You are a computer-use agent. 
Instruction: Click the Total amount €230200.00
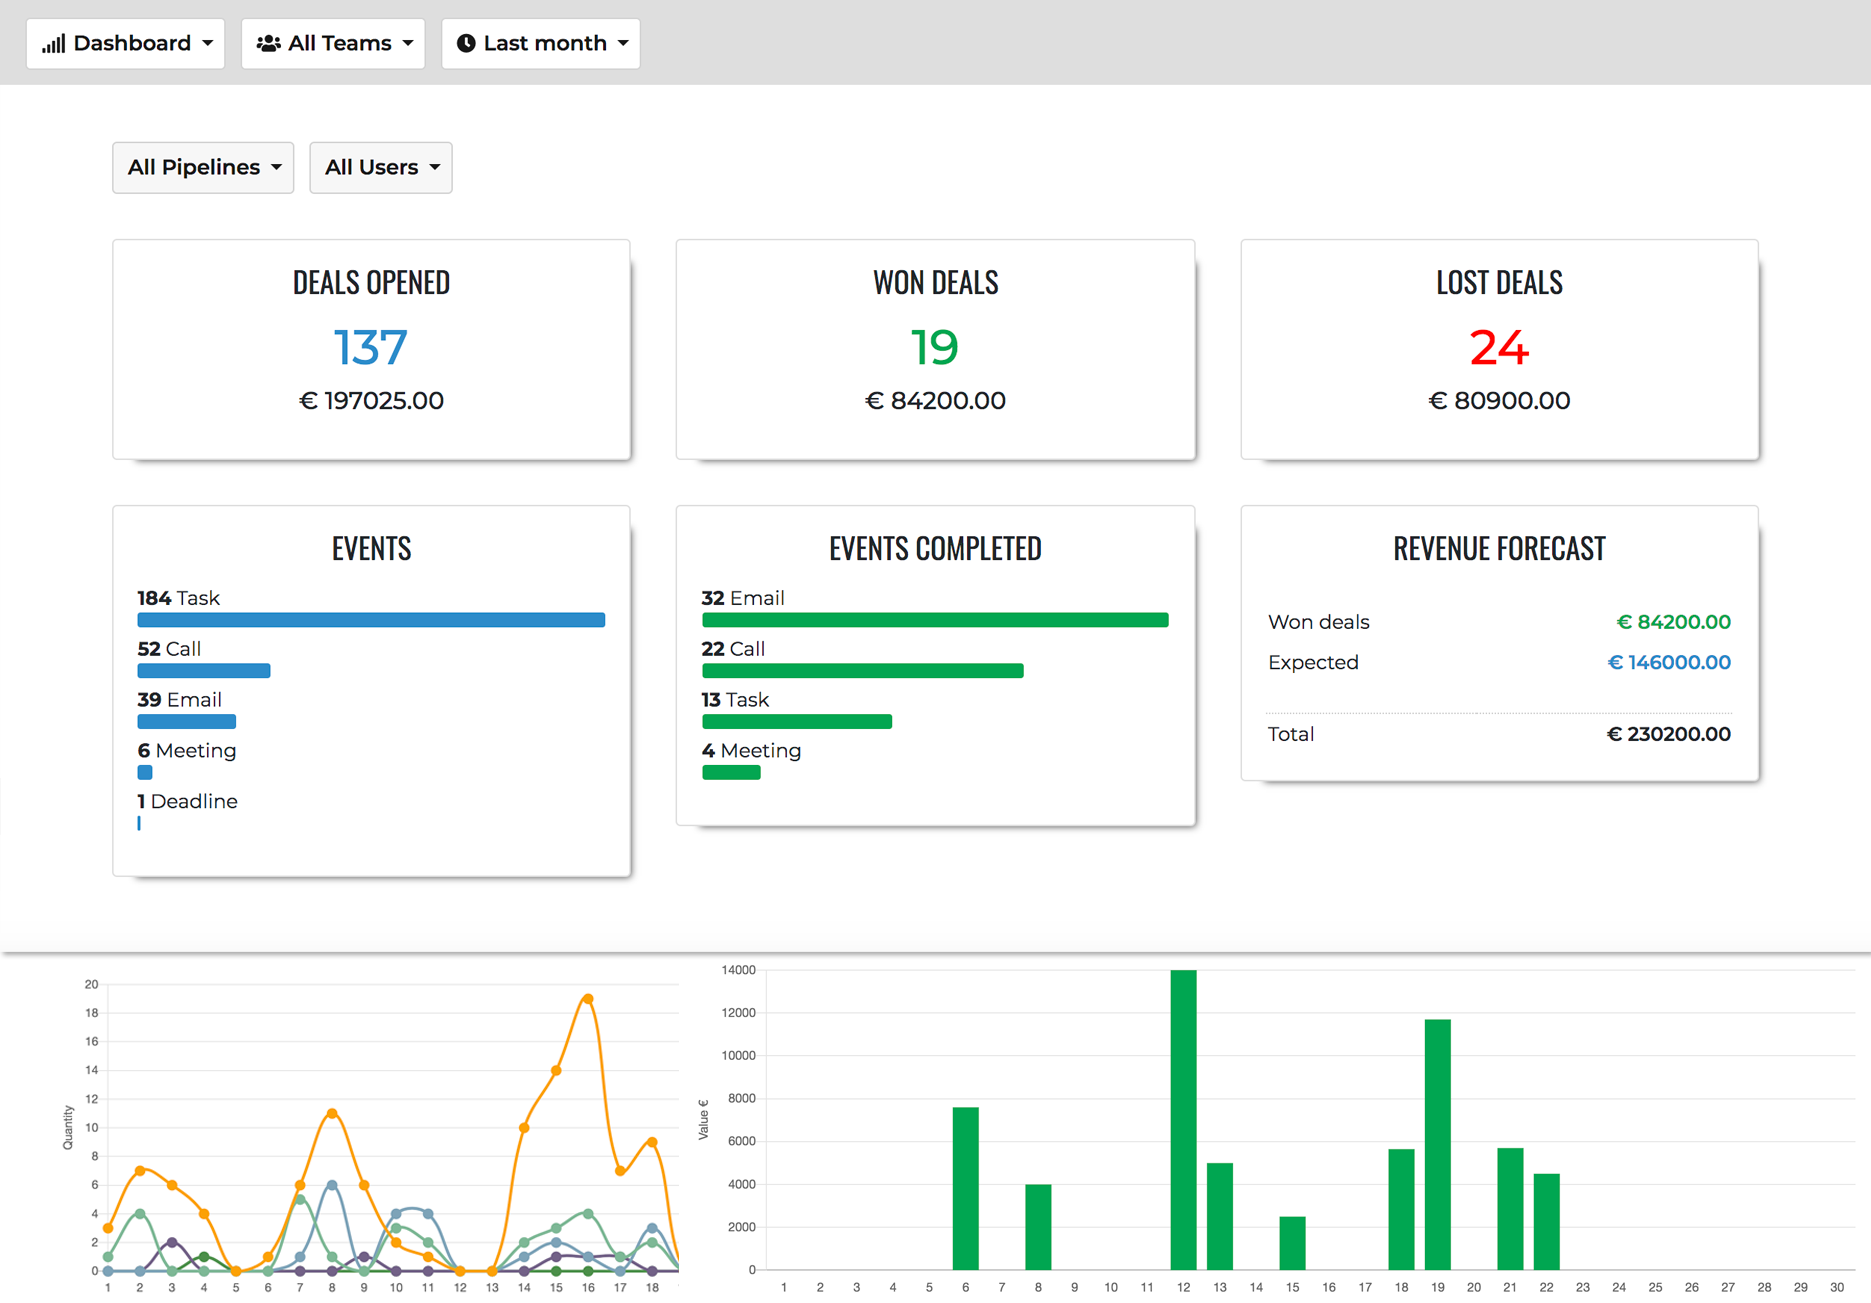click(1666, 733)
